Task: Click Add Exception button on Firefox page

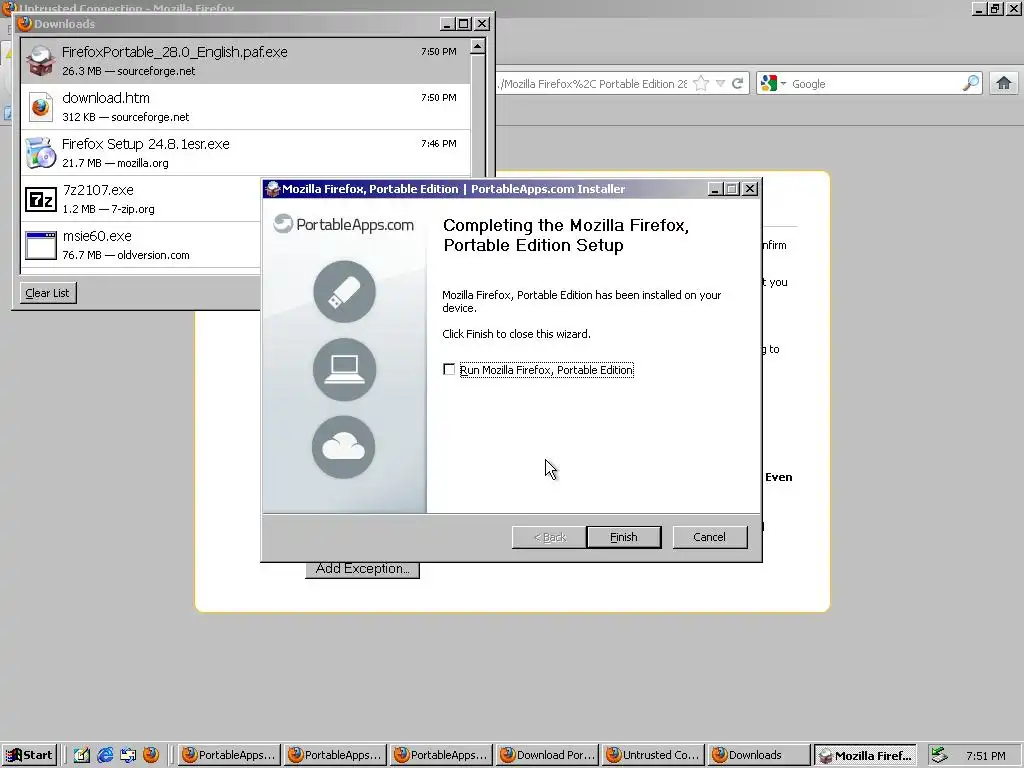Action: (362, 569)
